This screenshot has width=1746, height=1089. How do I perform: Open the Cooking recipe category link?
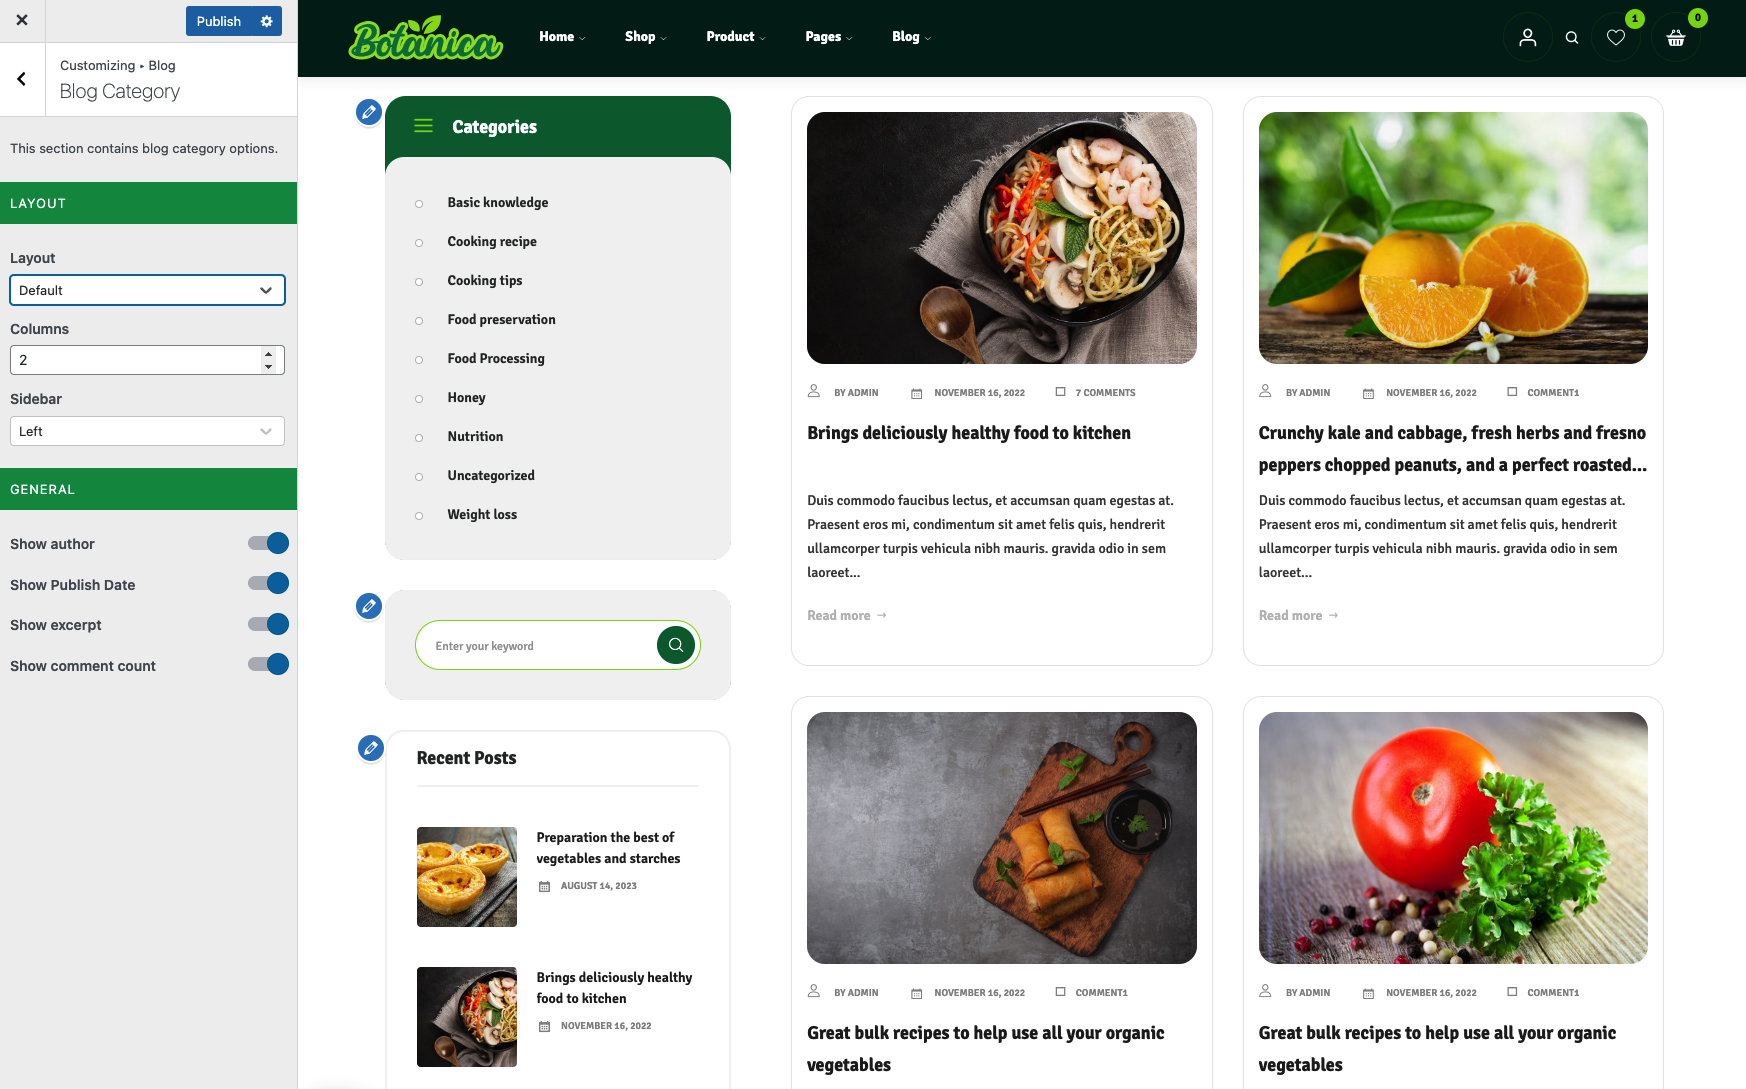492,241
